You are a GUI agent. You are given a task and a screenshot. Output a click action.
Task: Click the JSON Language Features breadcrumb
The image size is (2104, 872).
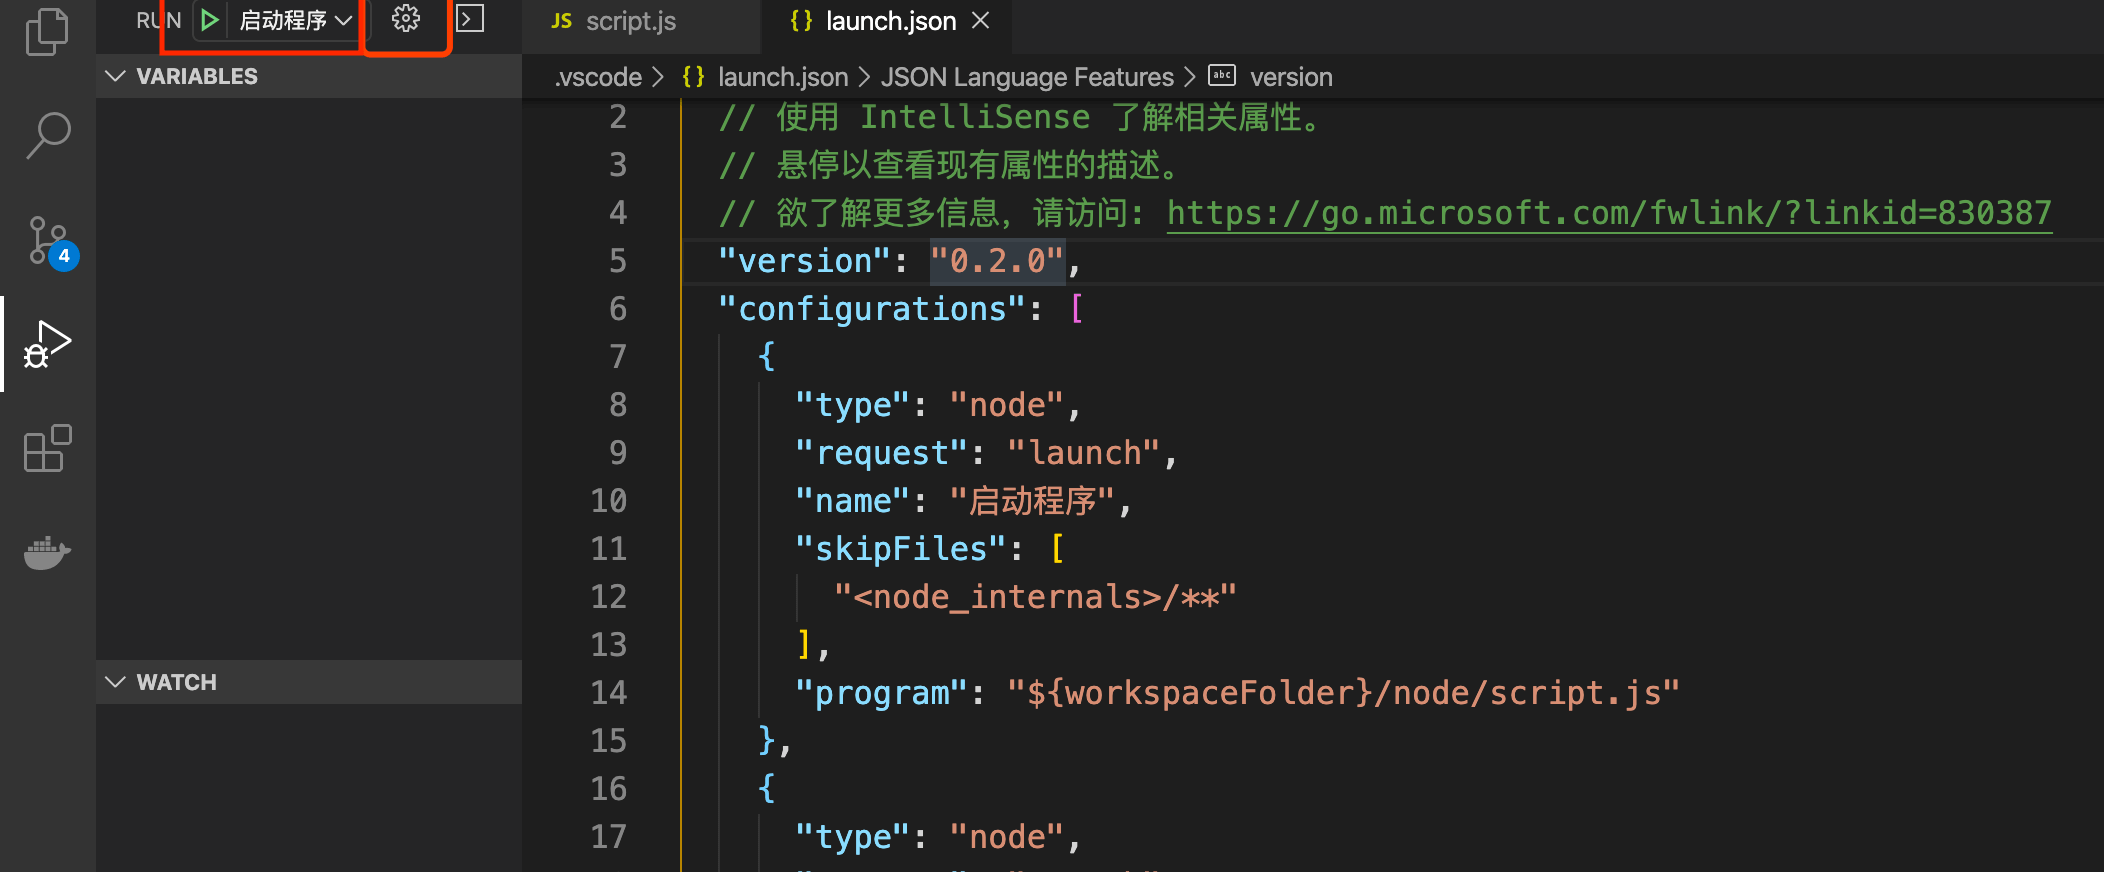coord(1027,77)
